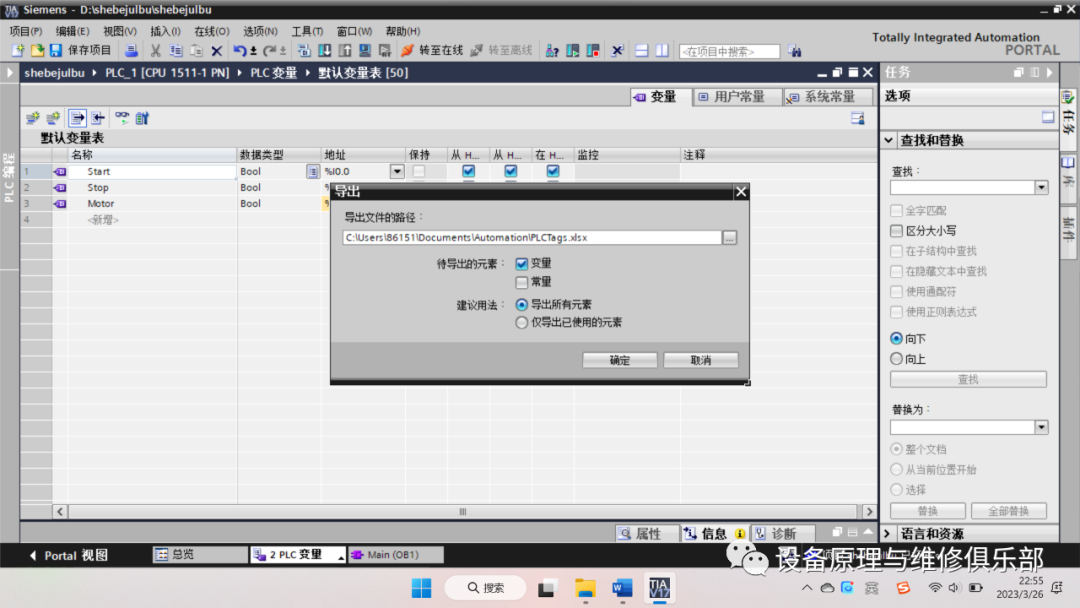Open the 插入(I) menu
This screenshot has width=1080, height=608.
tap(164, 31)
